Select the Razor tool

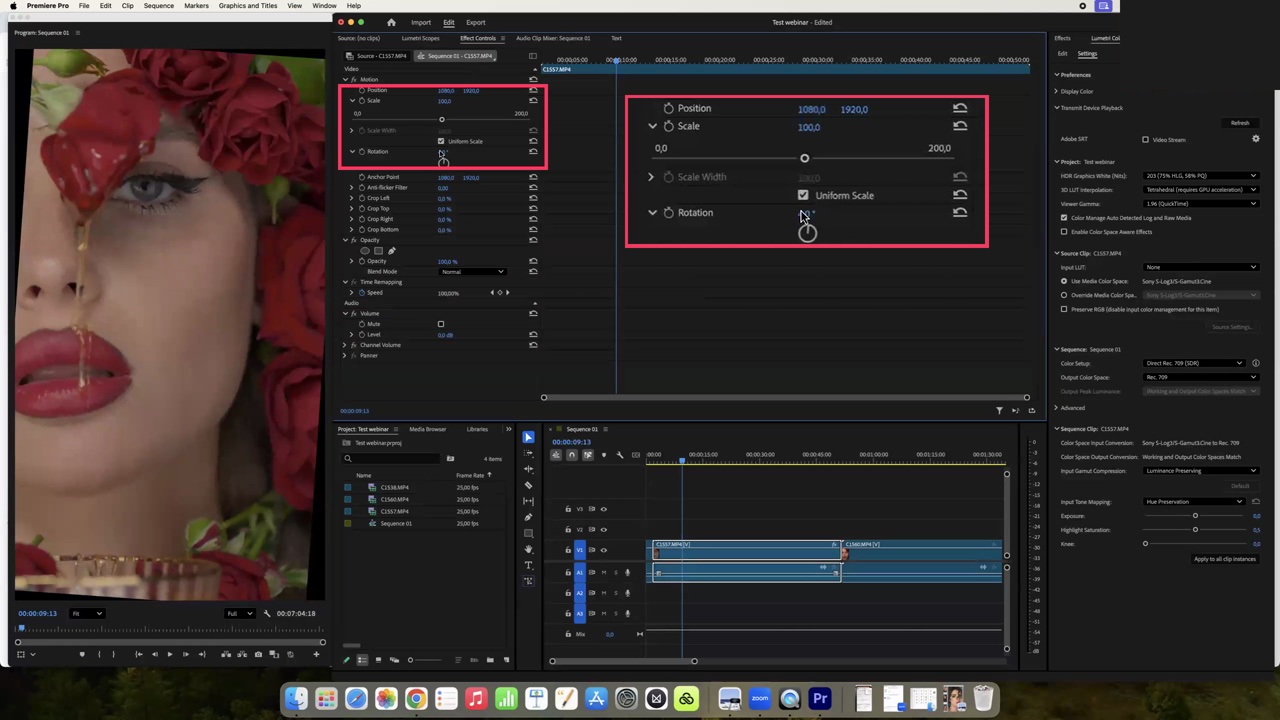click(528, 485)
